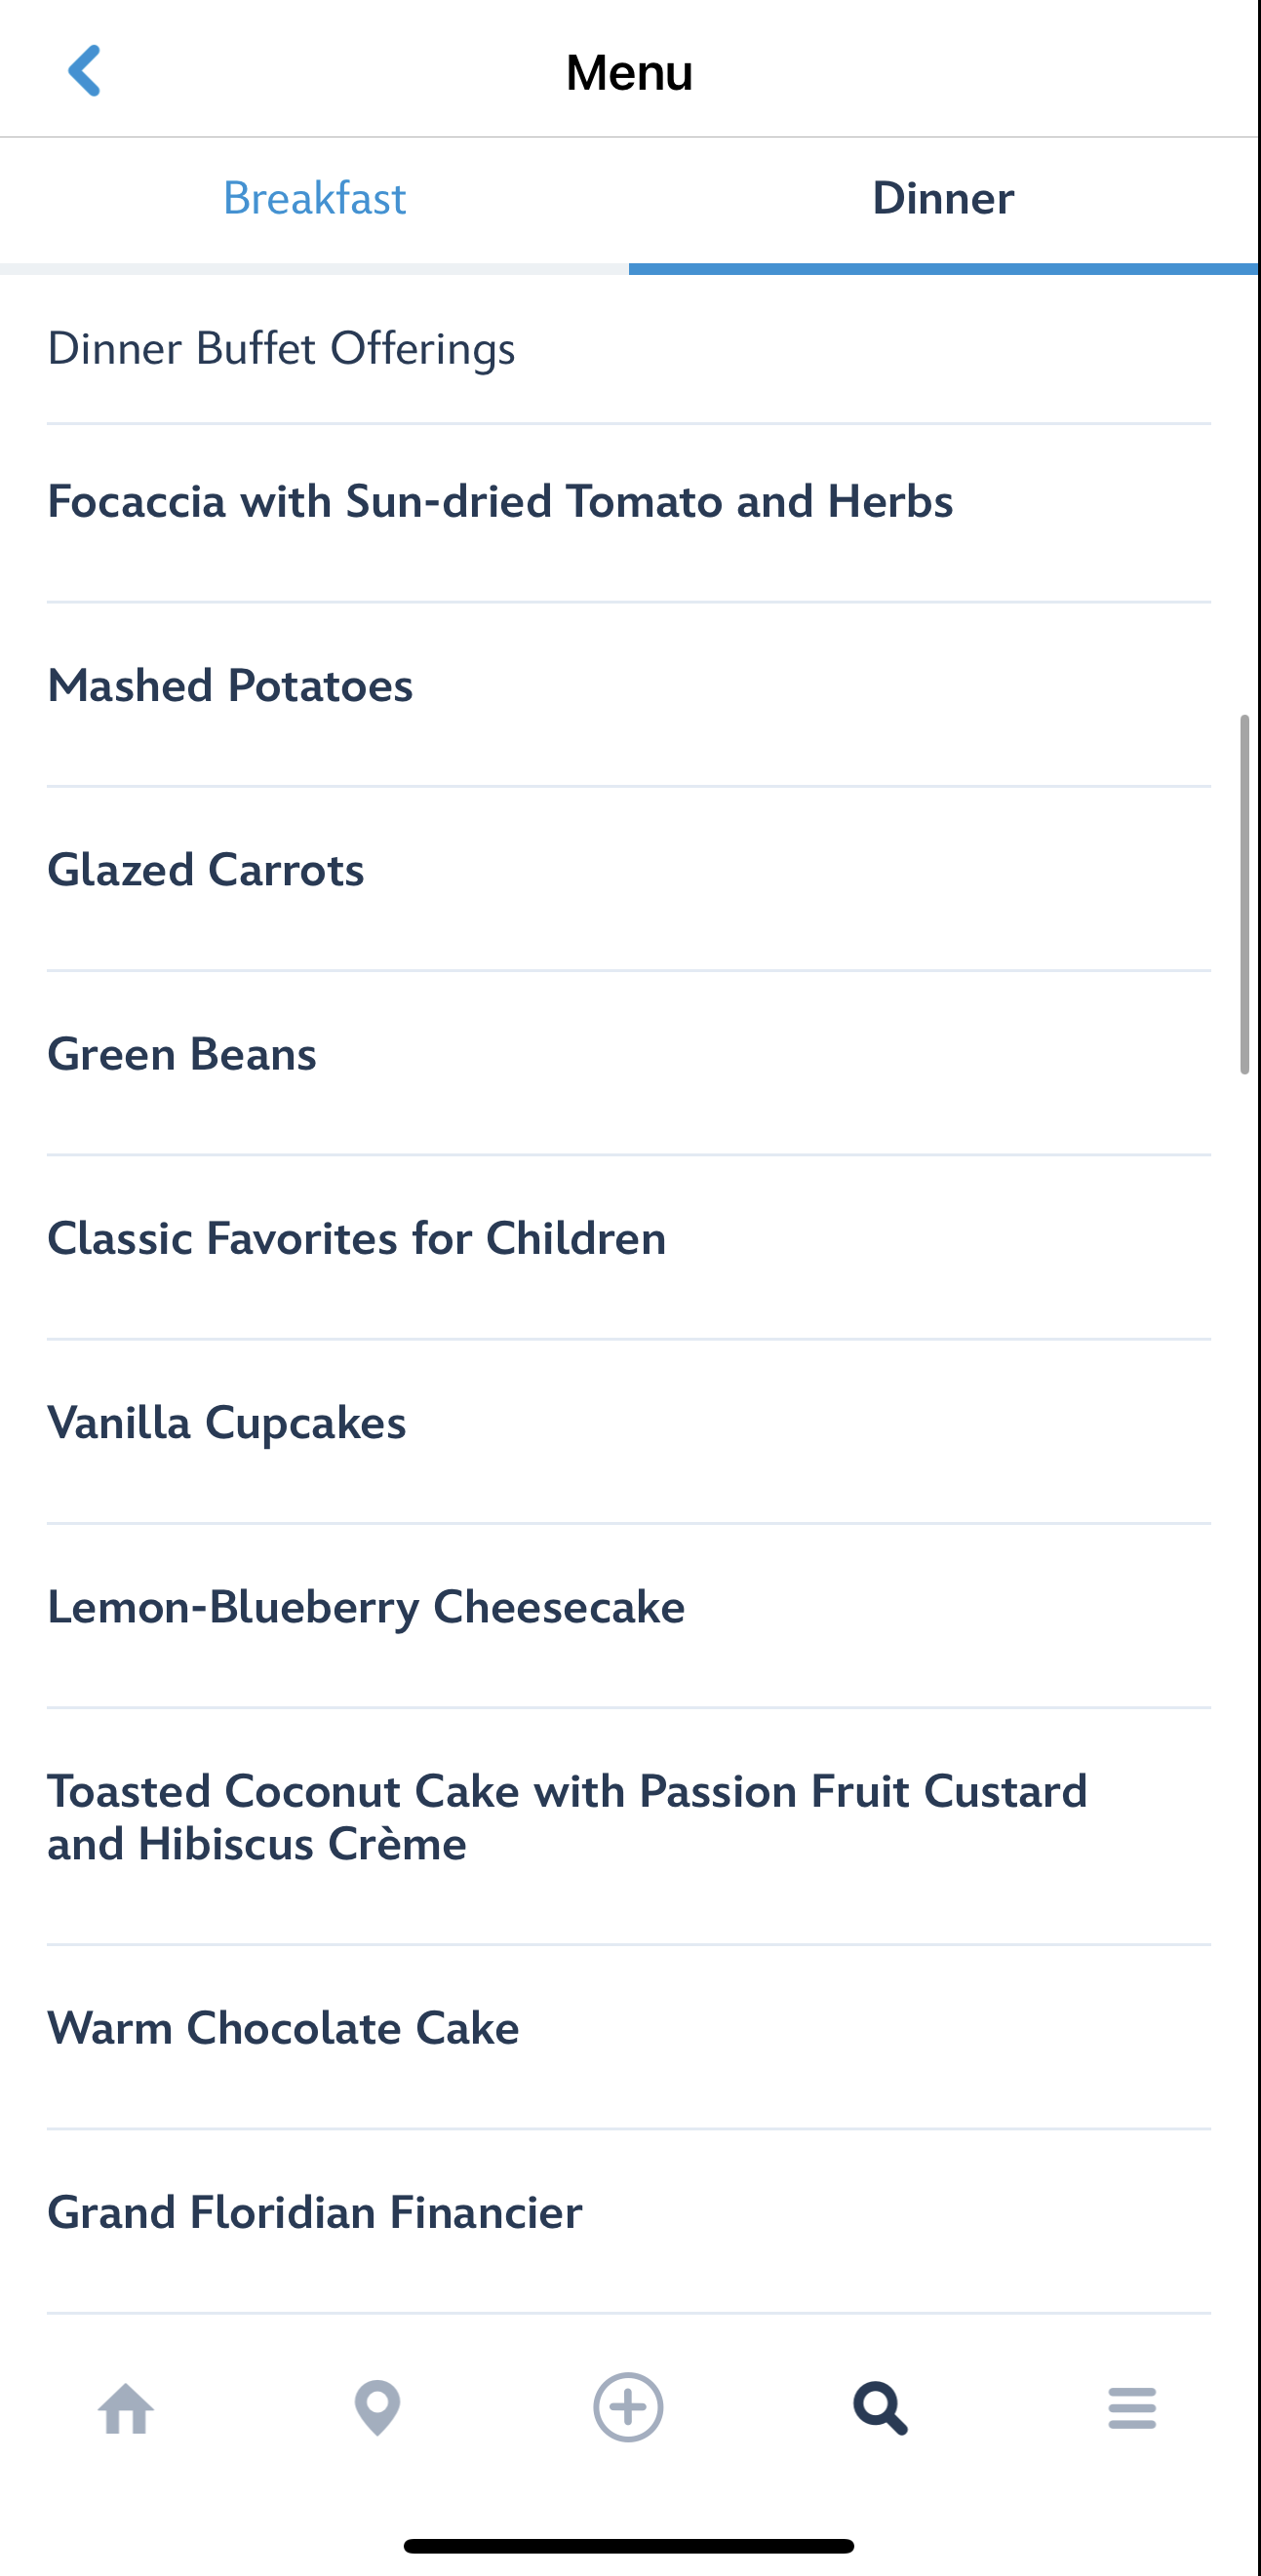Tap the map location pin icon
Screen dimensions: 1261x2576
[378, 2408]
